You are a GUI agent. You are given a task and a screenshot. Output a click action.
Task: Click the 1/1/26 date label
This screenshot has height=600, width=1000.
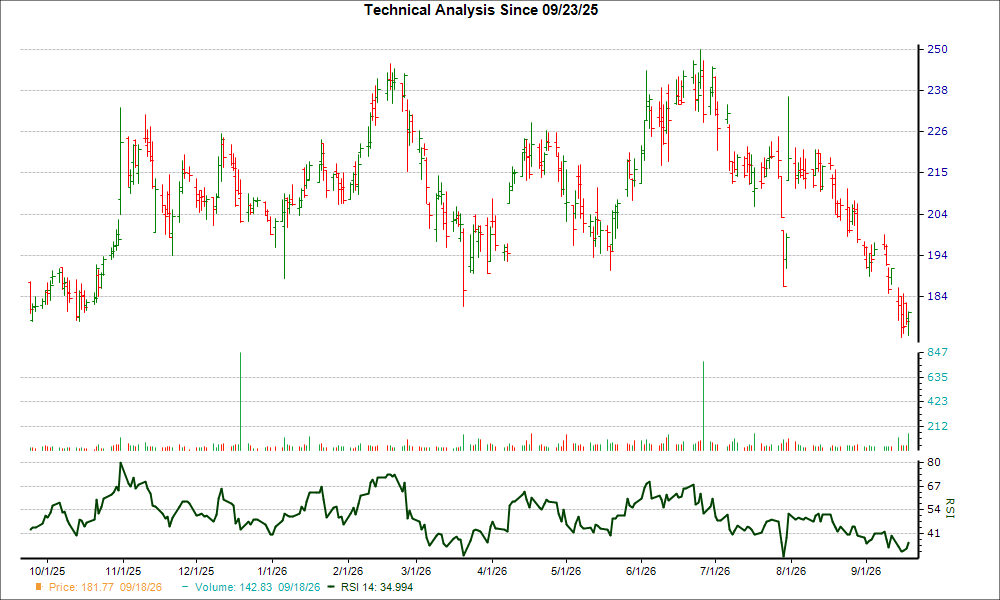click(272, 571)
